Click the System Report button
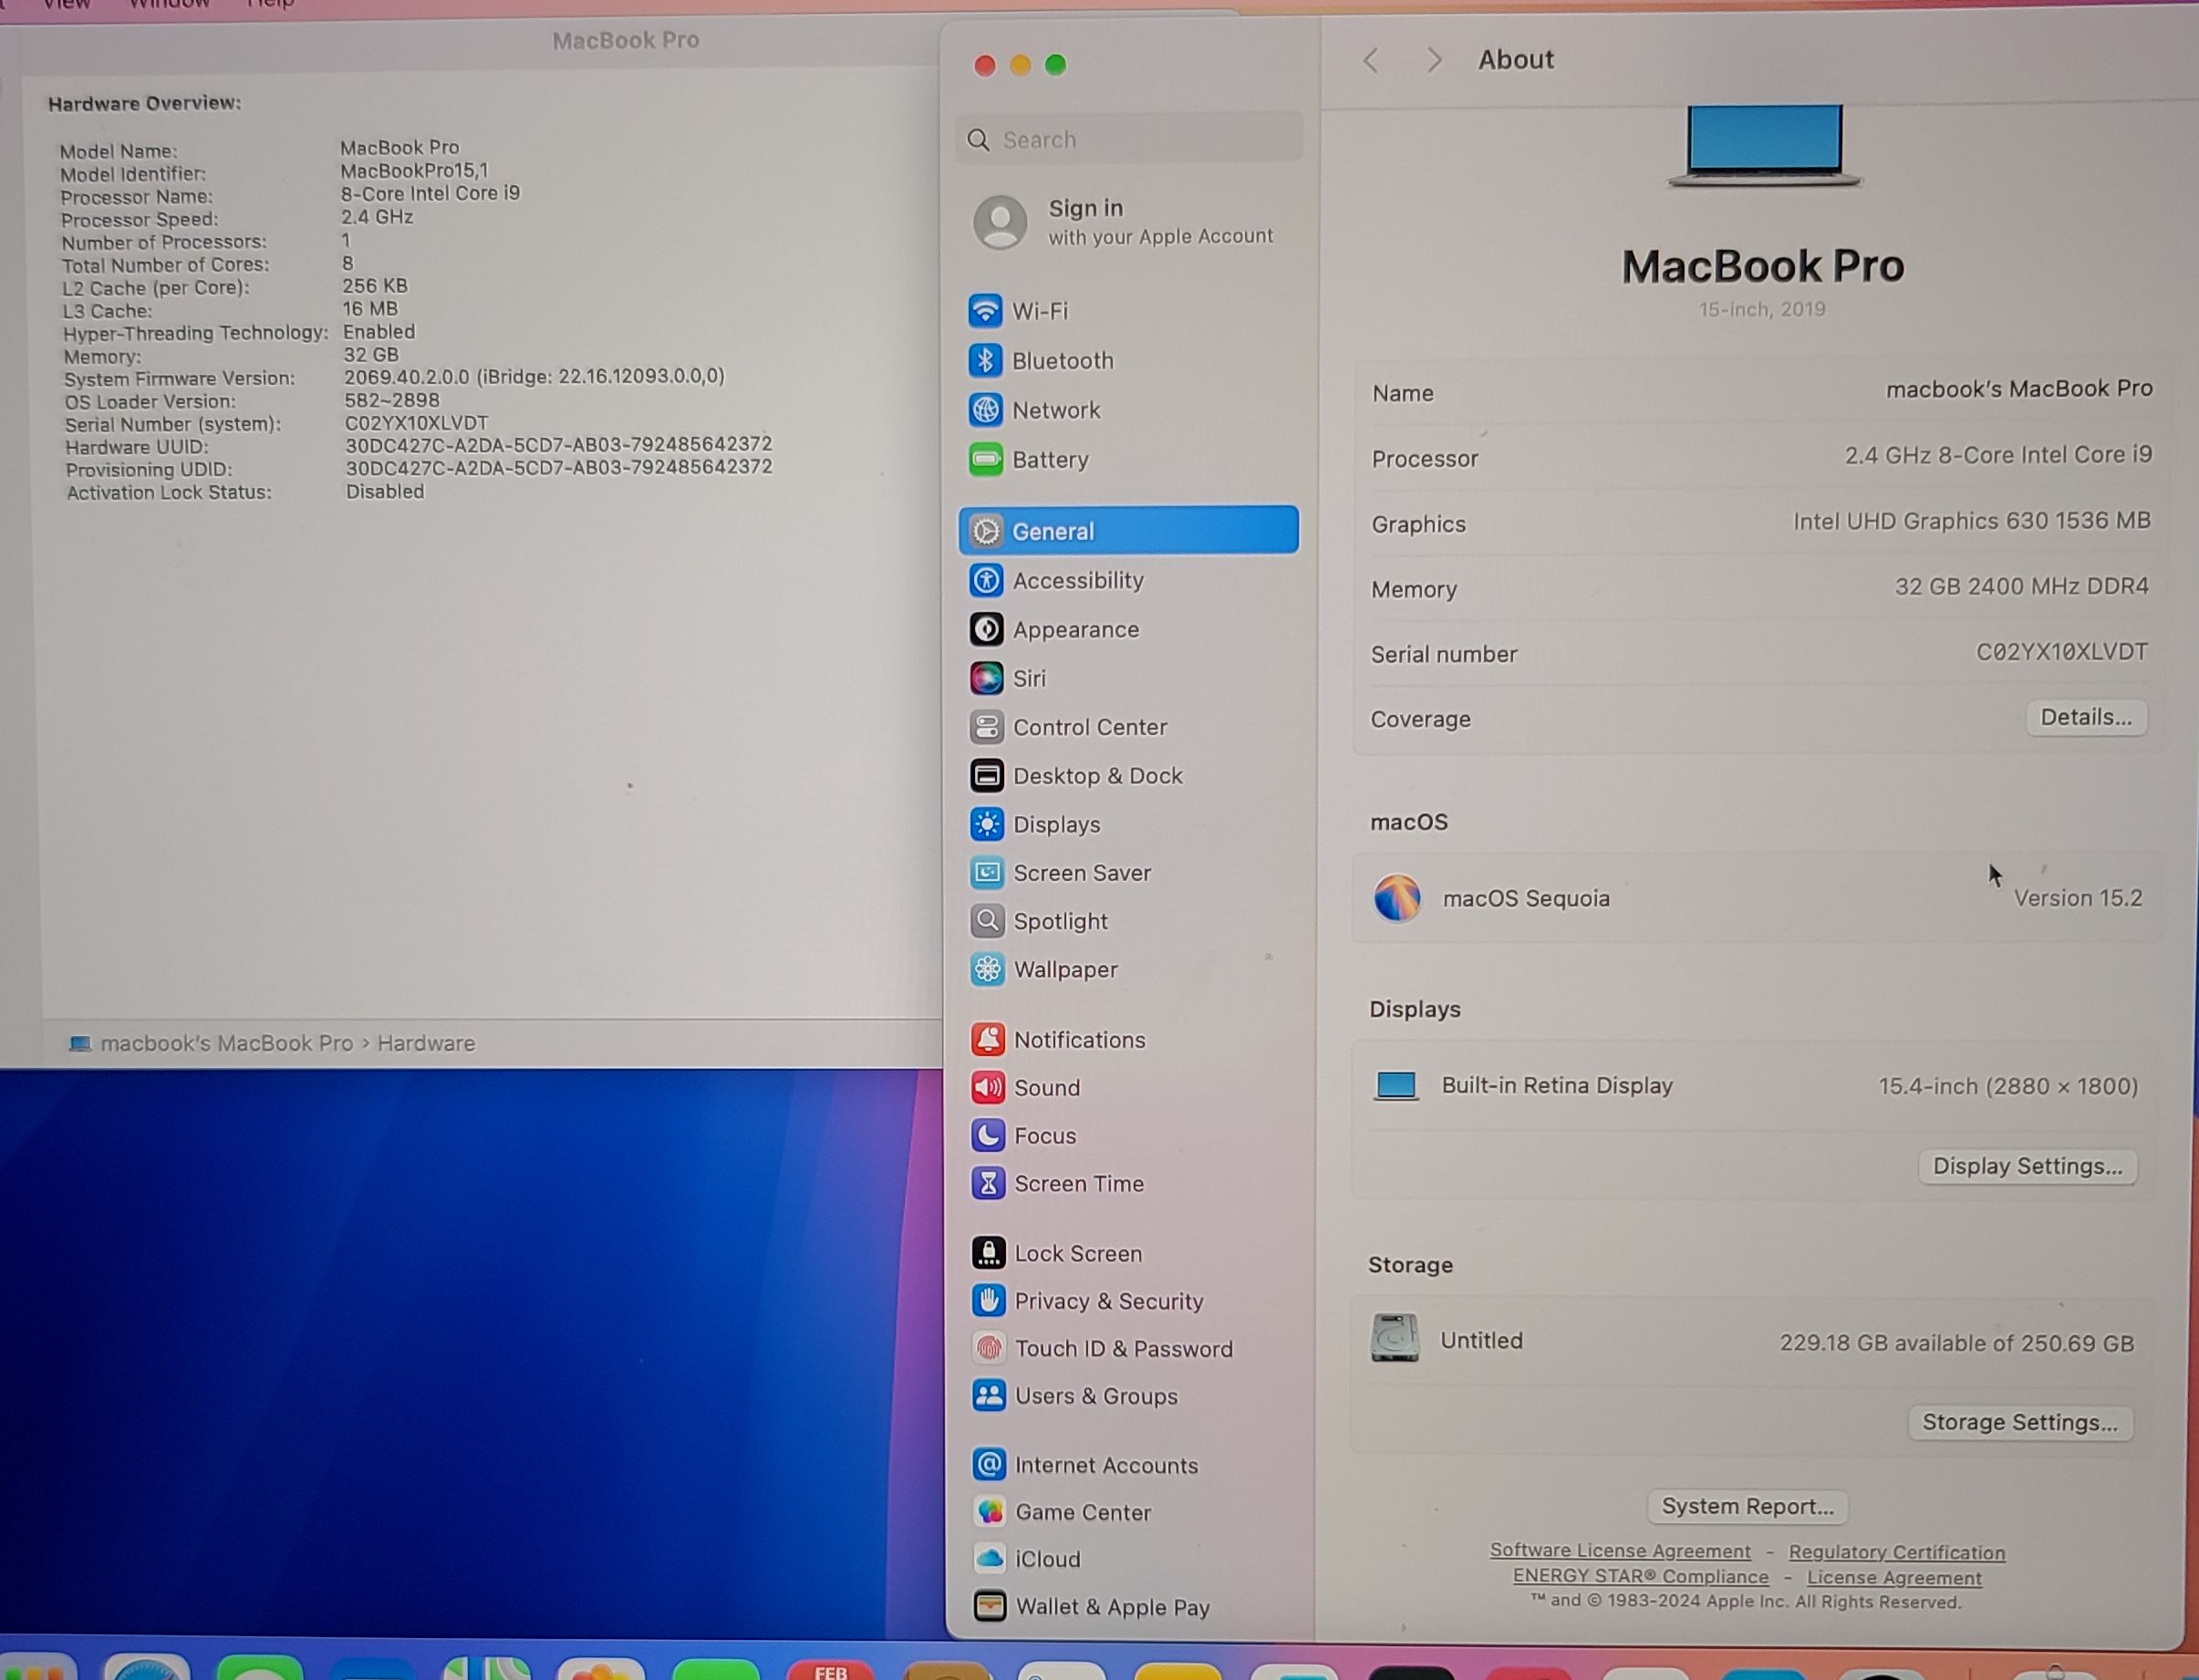 [x=1746, y=1506]
